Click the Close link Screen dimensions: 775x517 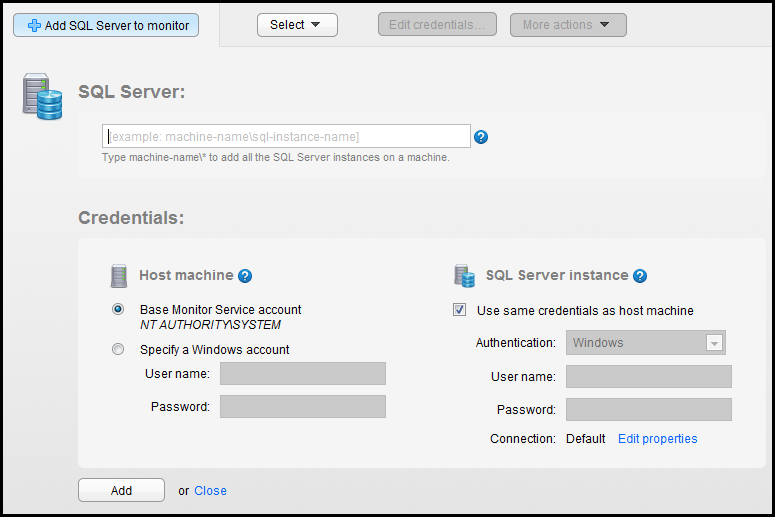(x=210, y=491)
